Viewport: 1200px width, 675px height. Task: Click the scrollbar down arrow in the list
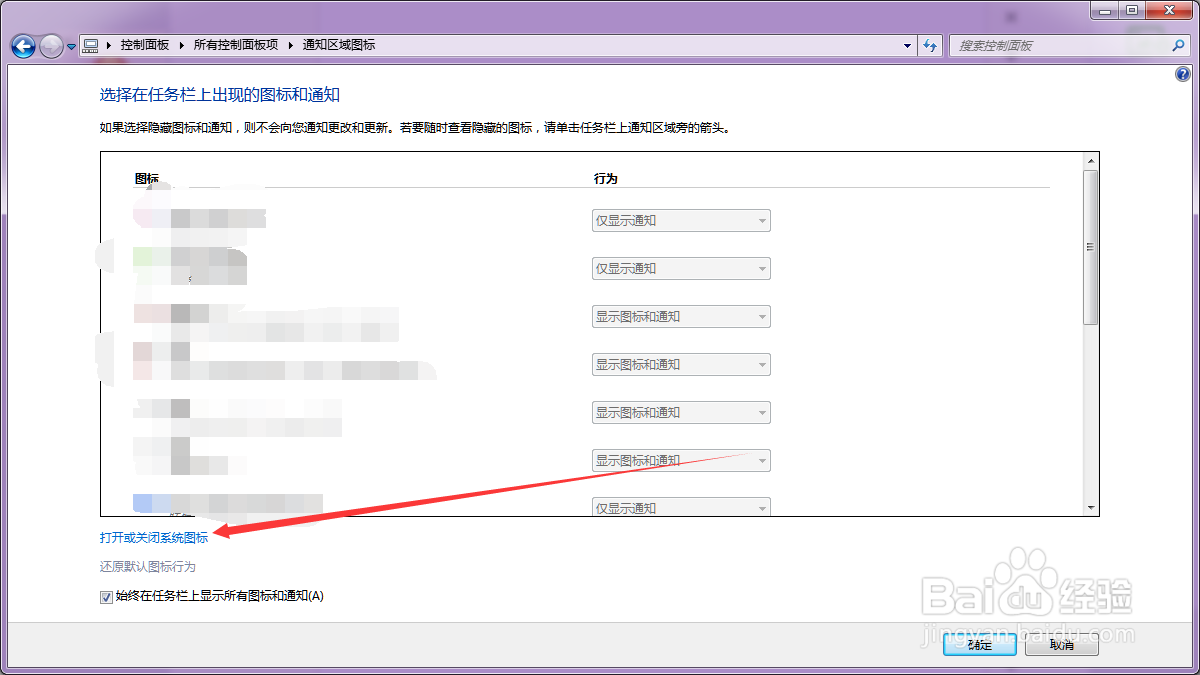pyautogui.click(x=1090, y=508)
